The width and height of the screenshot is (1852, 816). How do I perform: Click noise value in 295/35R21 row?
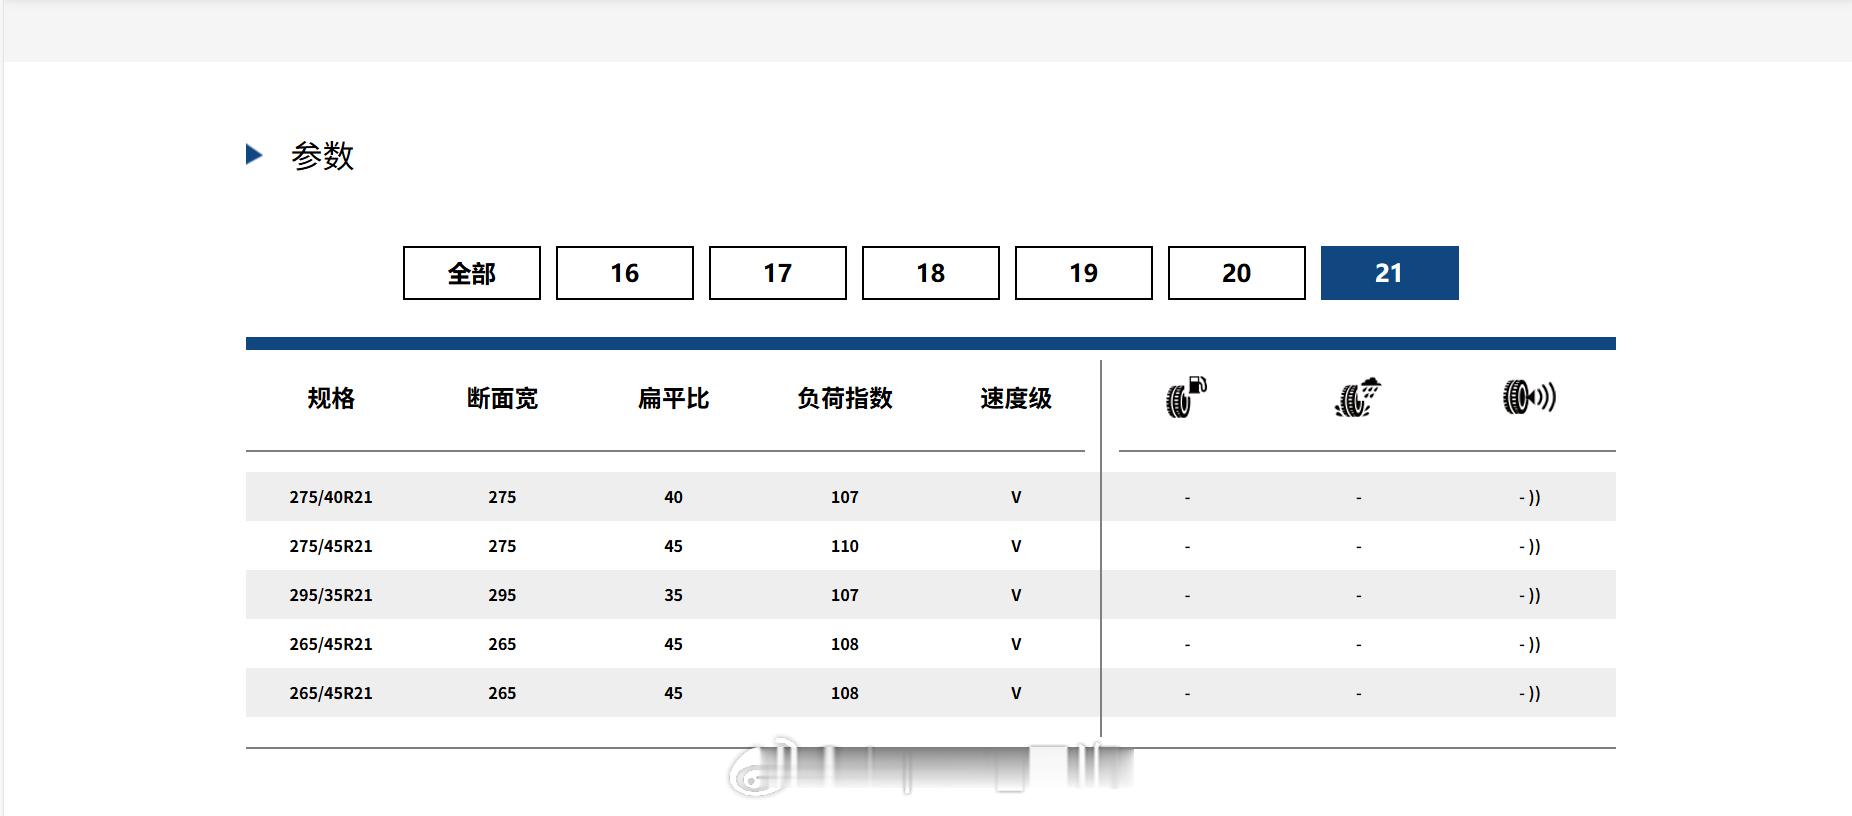1530,595
